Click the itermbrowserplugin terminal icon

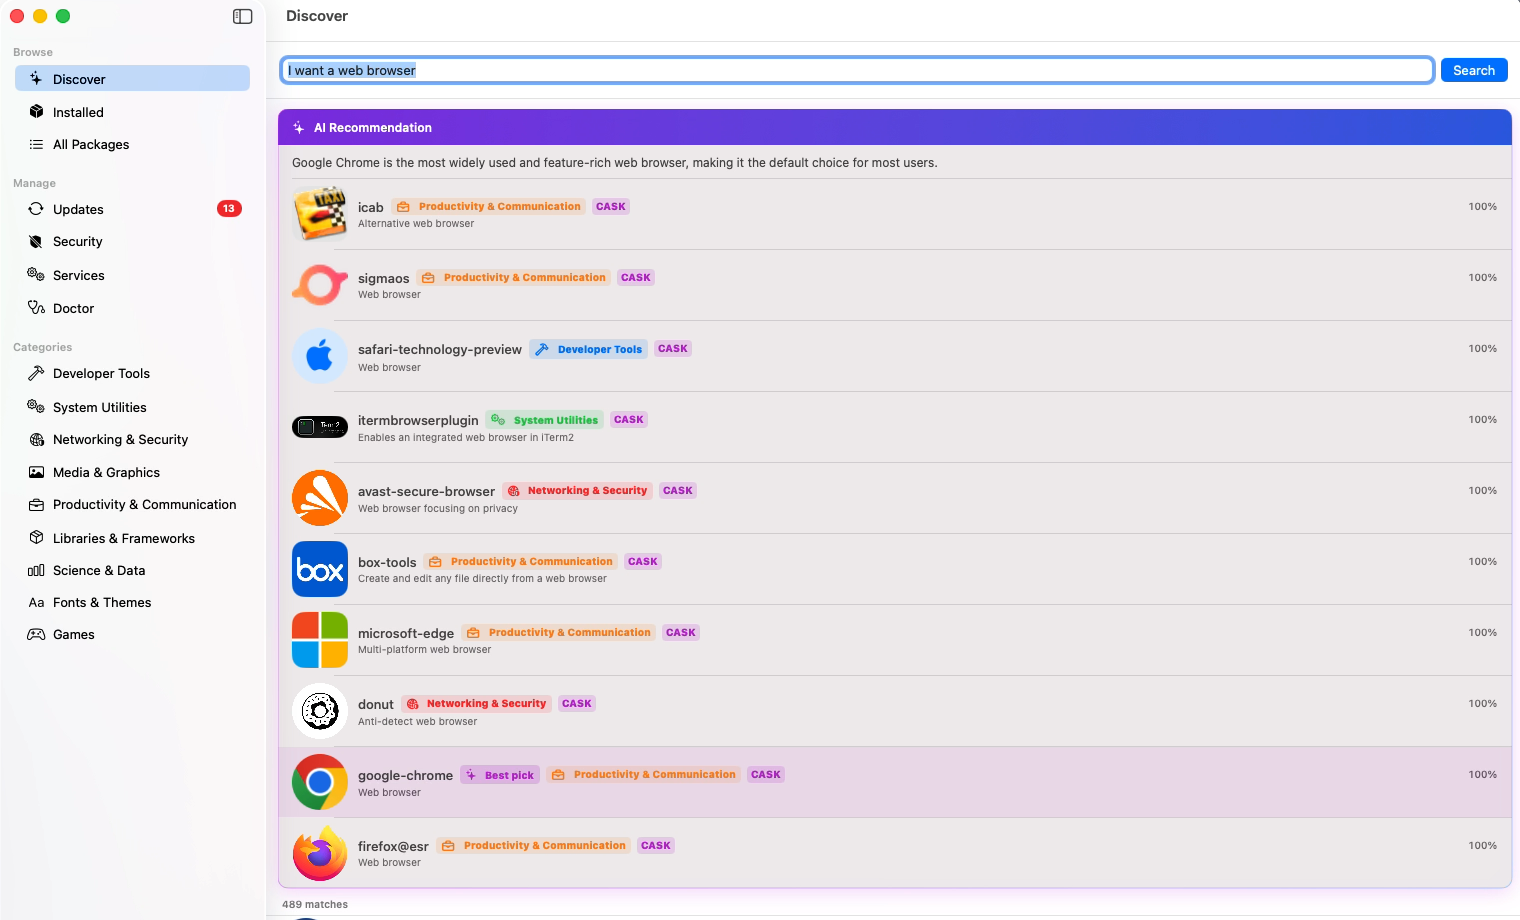click(320, 427)
